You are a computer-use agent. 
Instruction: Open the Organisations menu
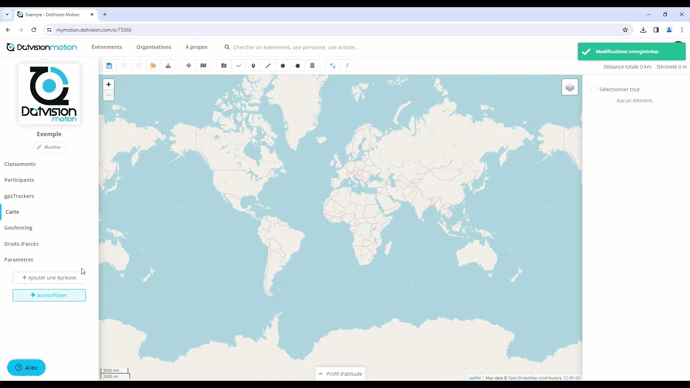154,47
